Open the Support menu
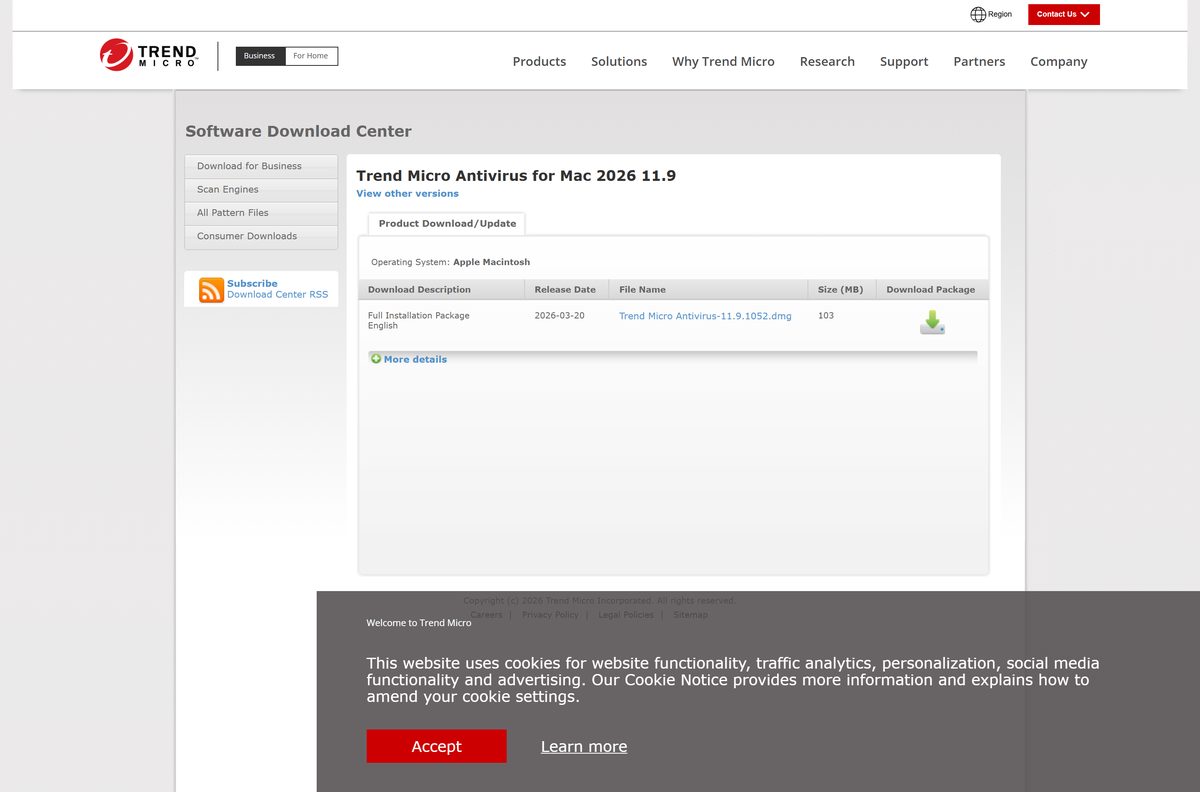The image size is (1200, 792). coord(904,61)
